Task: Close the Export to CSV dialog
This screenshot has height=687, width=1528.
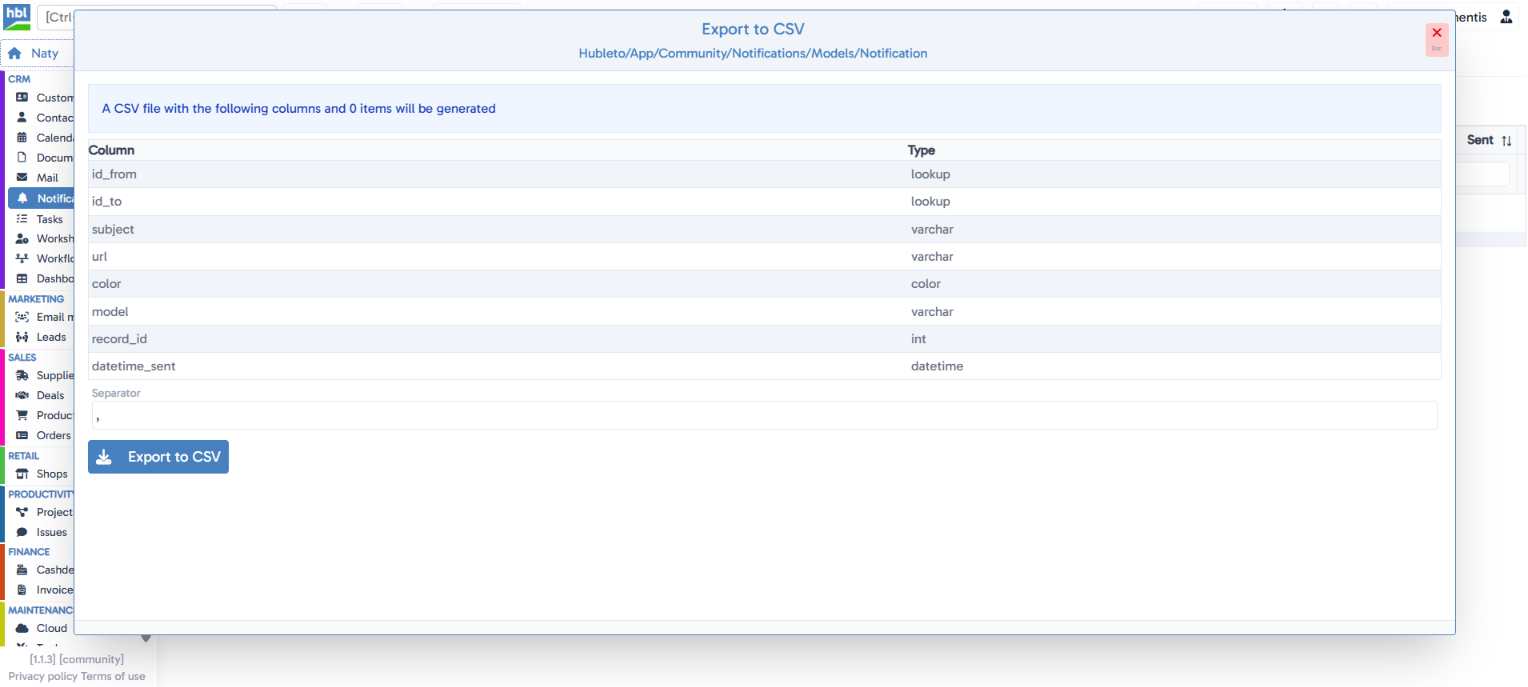Action: coord(1437,38)
